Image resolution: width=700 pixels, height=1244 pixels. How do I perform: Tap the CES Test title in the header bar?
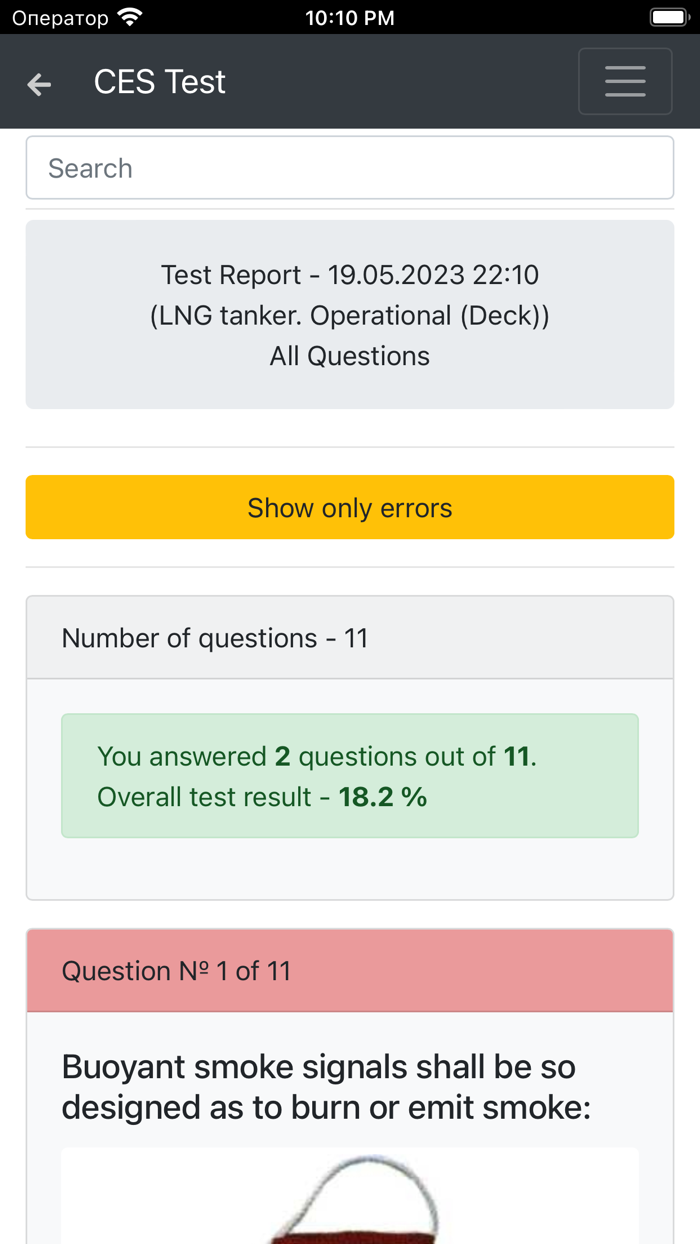coord(159,82)
